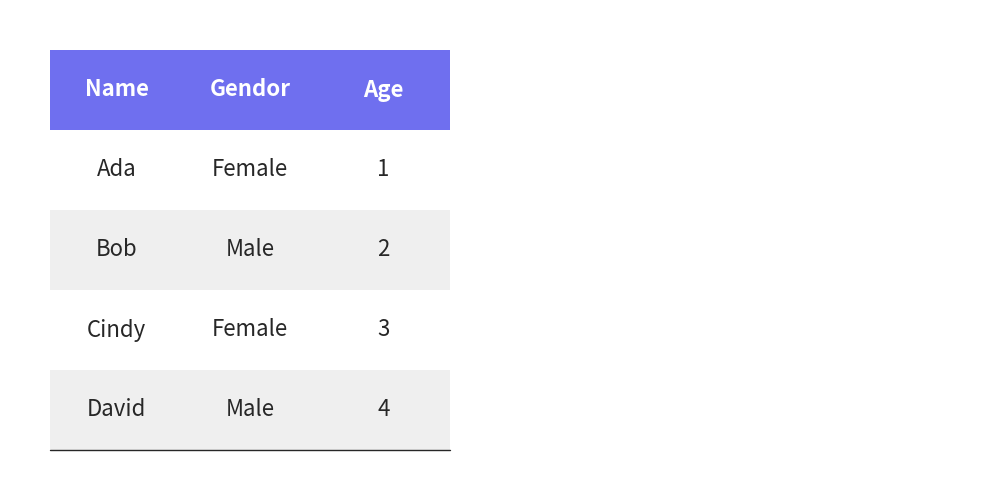The width and height of the screenshot is (1000, 500).
Task: Click the Name column header
Action: 117,88
